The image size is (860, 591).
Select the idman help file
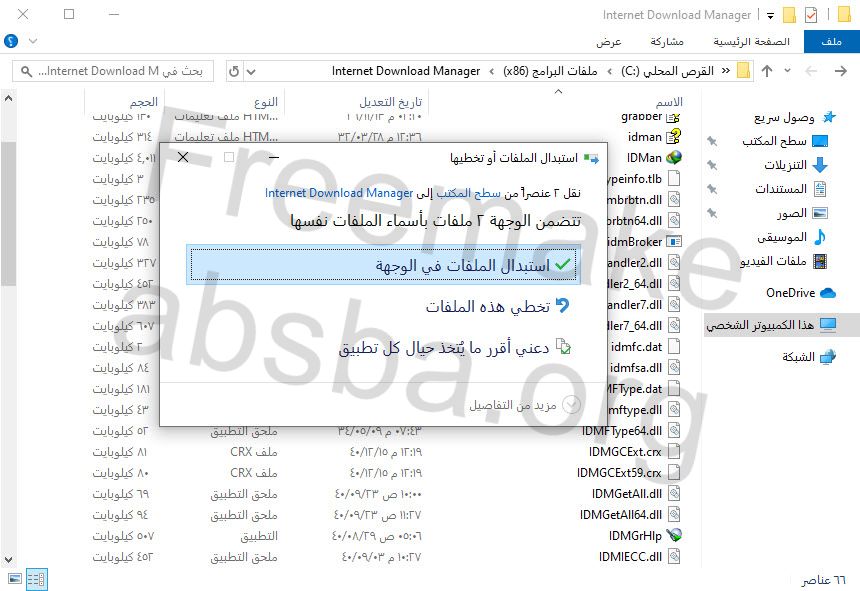pyautogui.click(x=654, y=137)
